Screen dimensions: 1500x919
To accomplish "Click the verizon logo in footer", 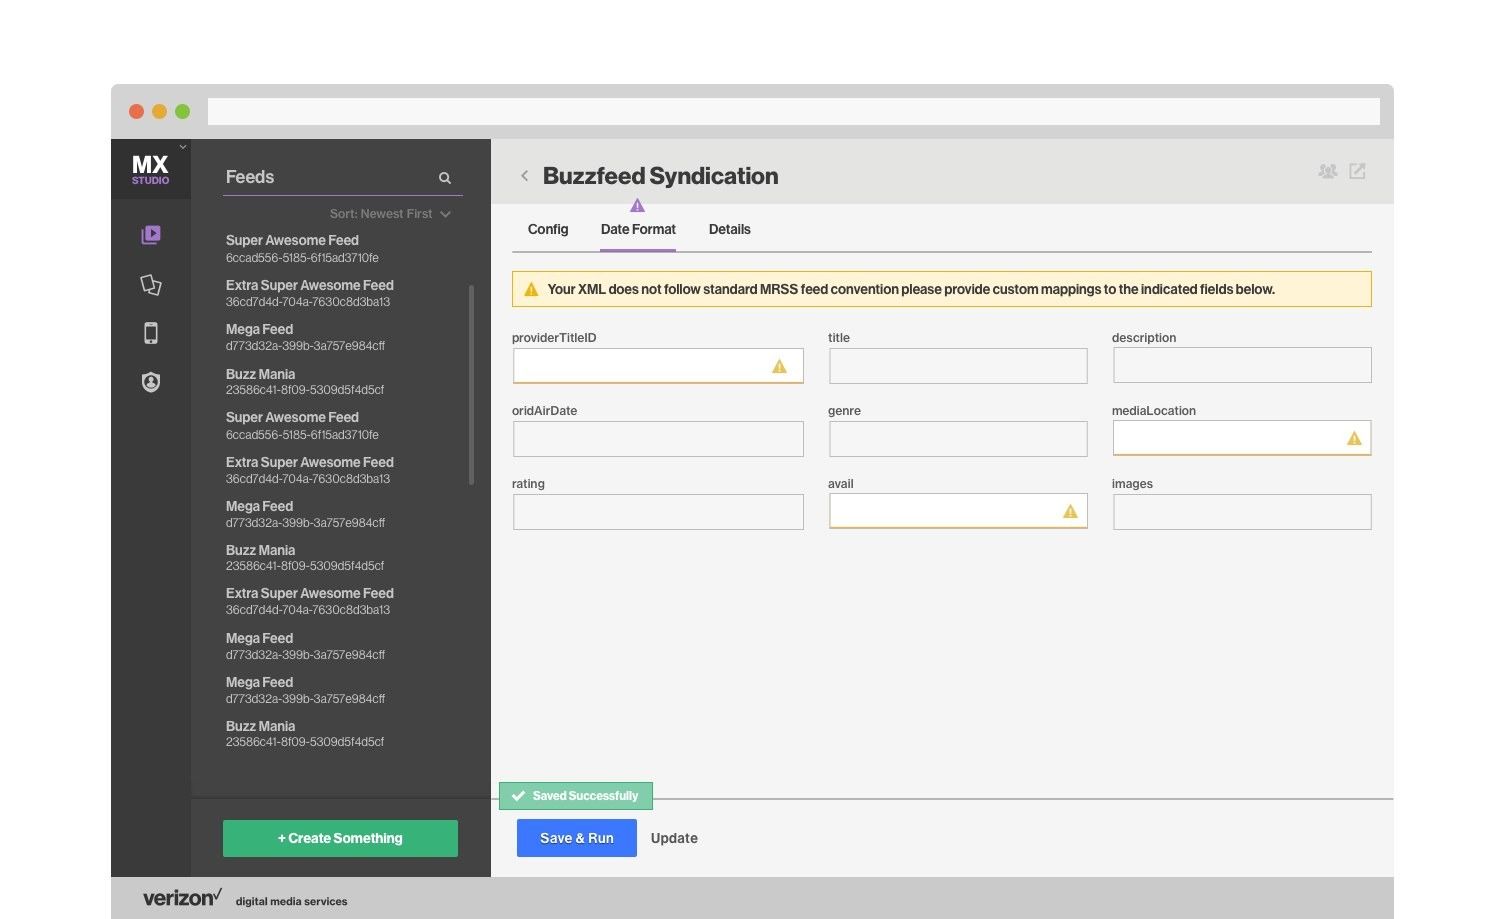I will [x=182, y=897].
